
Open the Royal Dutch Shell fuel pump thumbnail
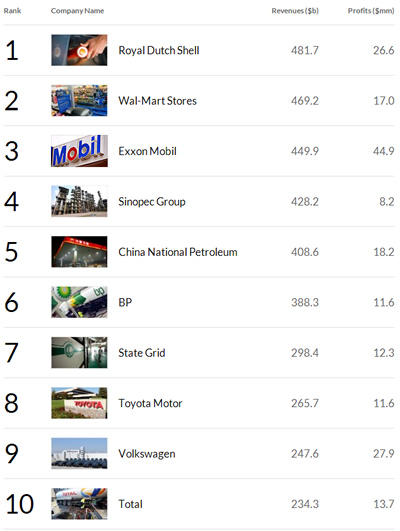(79, 50)
